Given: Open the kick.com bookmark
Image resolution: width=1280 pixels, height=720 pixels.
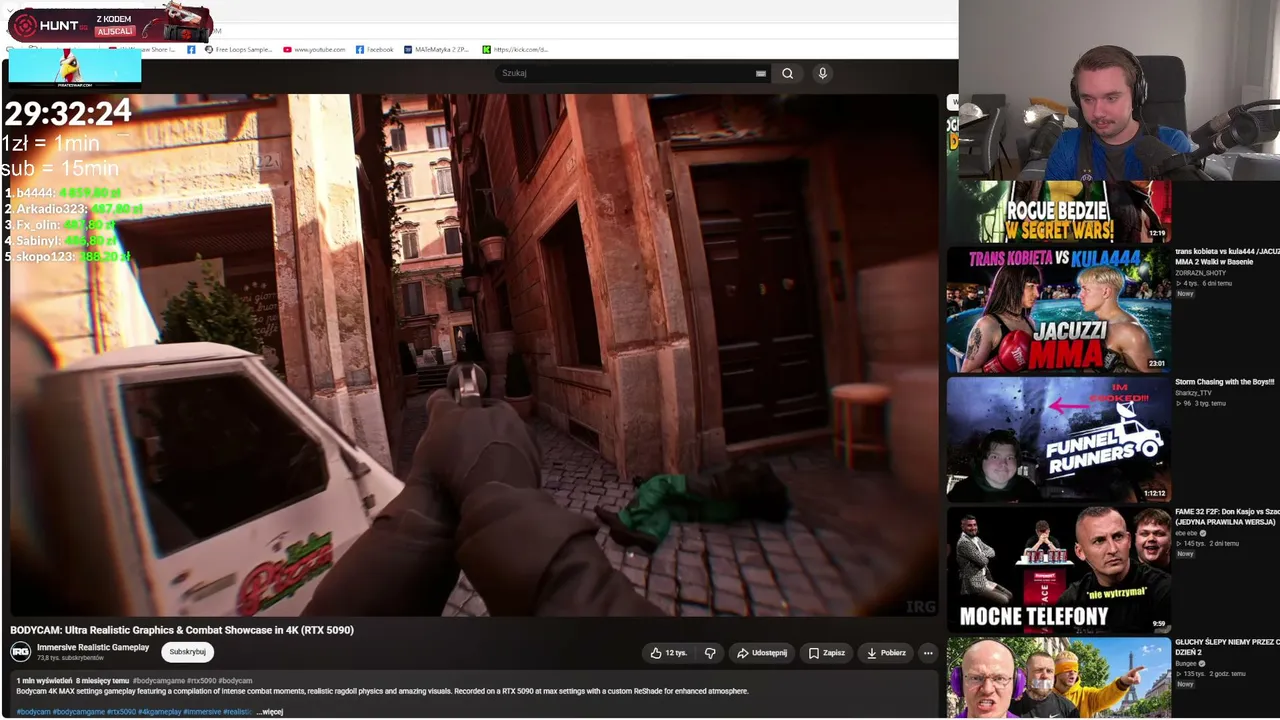Looking at the screenshot, I should click(515, 49).
